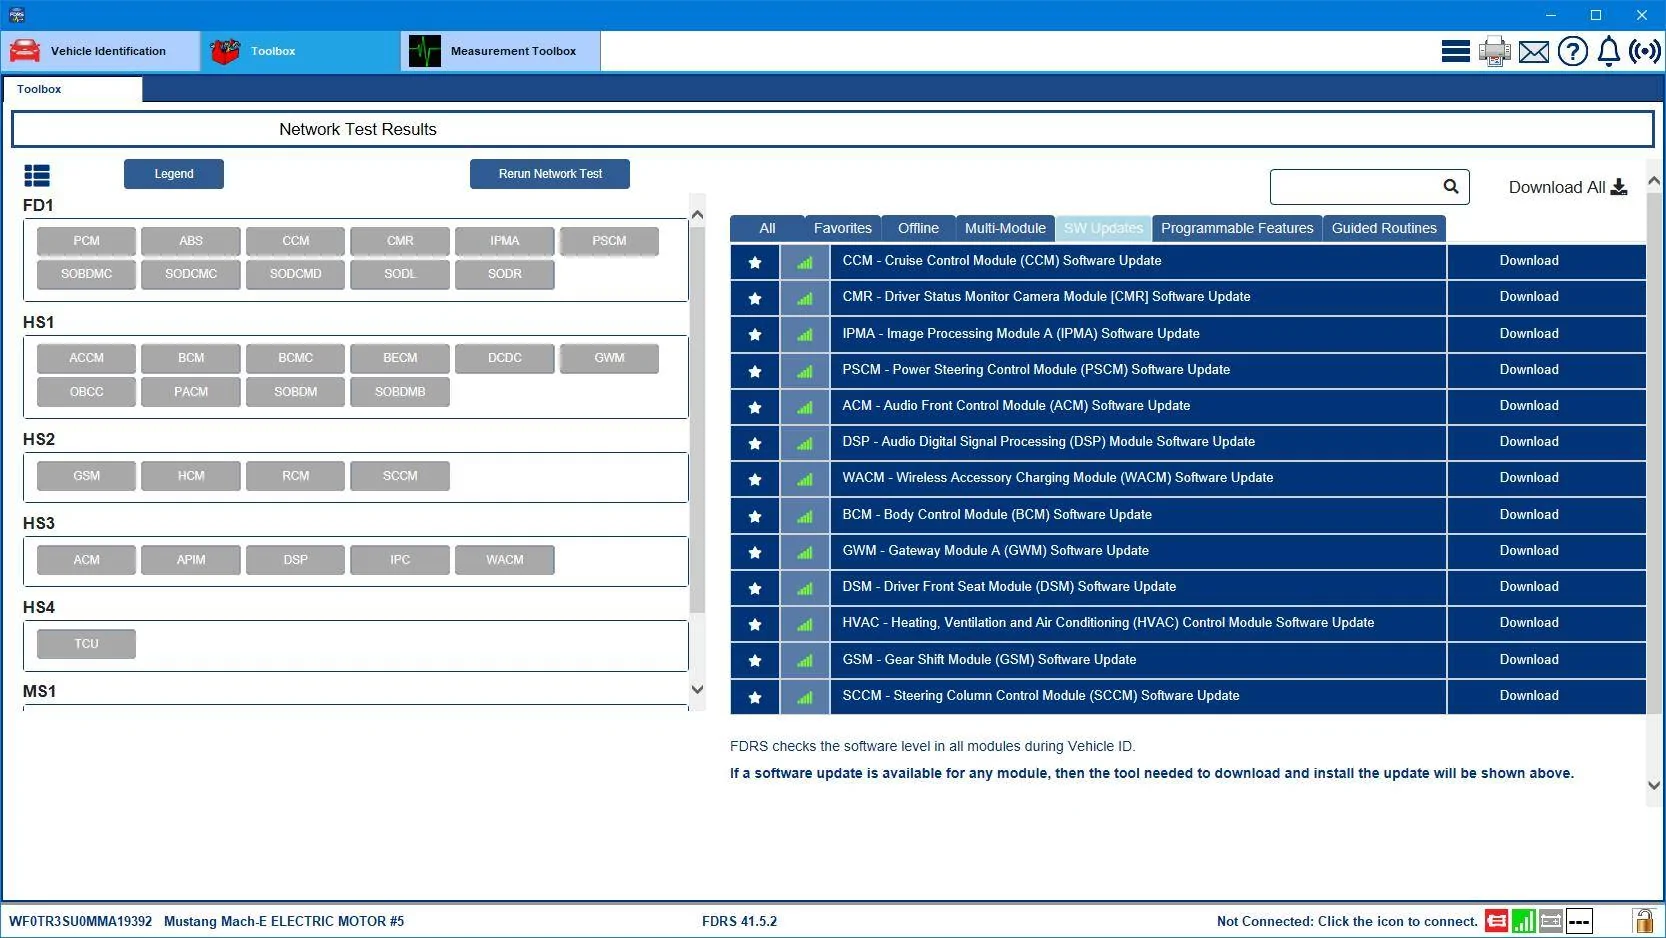
Task: Open the hamburger menu icon in top toolbar
Action: [x=1455, y=51]
